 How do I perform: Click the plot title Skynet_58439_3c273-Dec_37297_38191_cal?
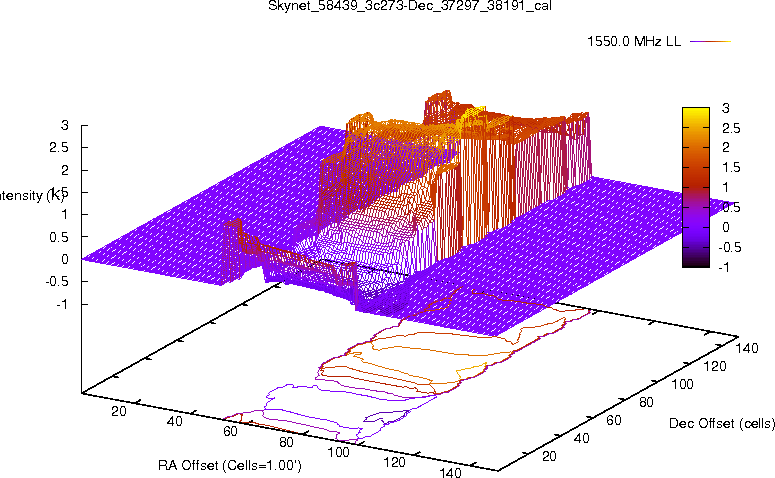pyautogui.click(x=410, y=6)
